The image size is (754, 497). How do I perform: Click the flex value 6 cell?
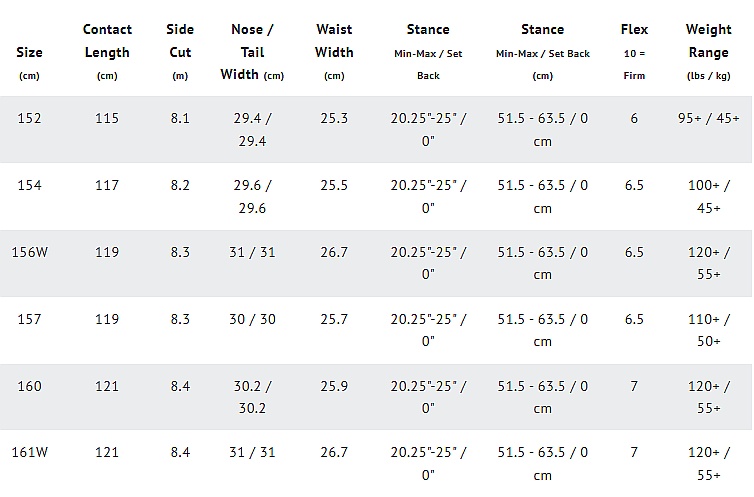point(634,119)
